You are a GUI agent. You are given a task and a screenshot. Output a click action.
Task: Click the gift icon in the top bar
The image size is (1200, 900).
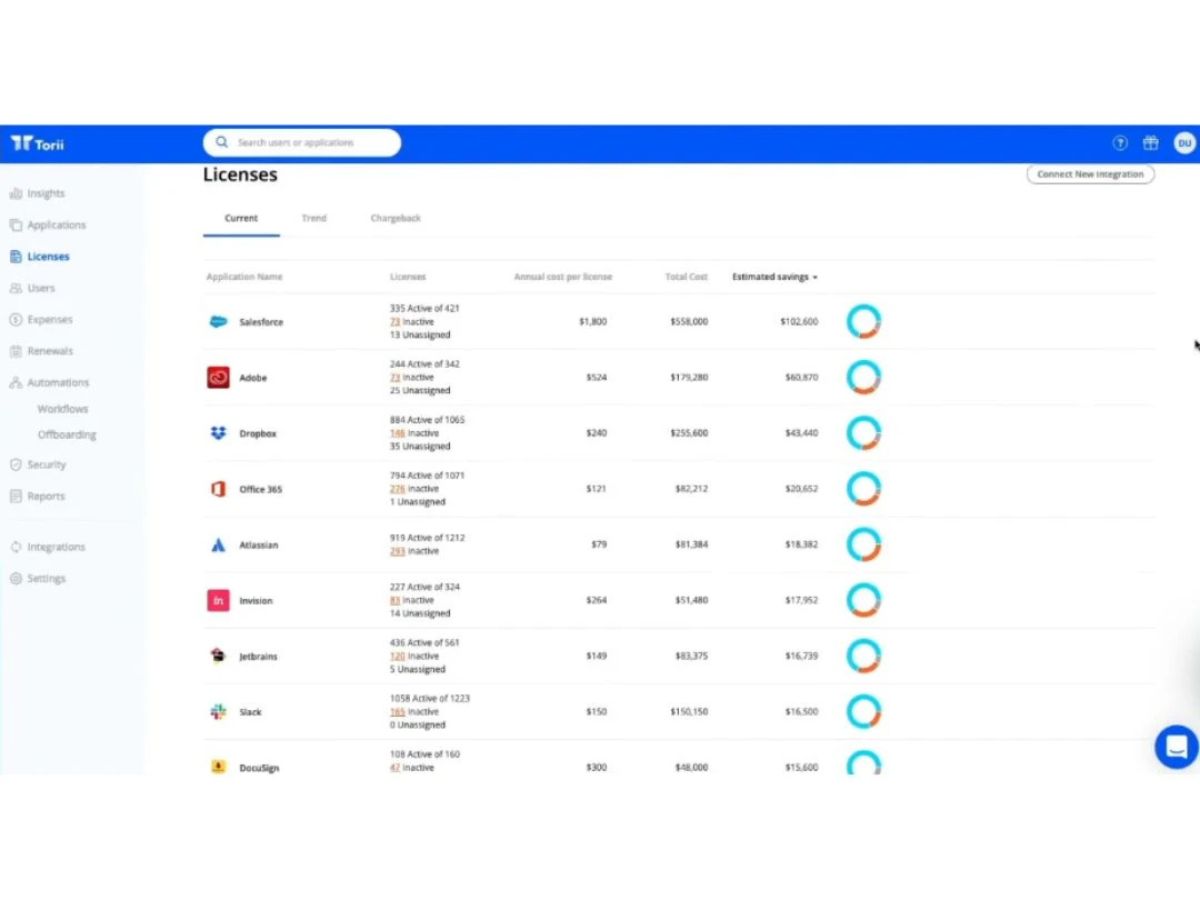click(1151, 143)
